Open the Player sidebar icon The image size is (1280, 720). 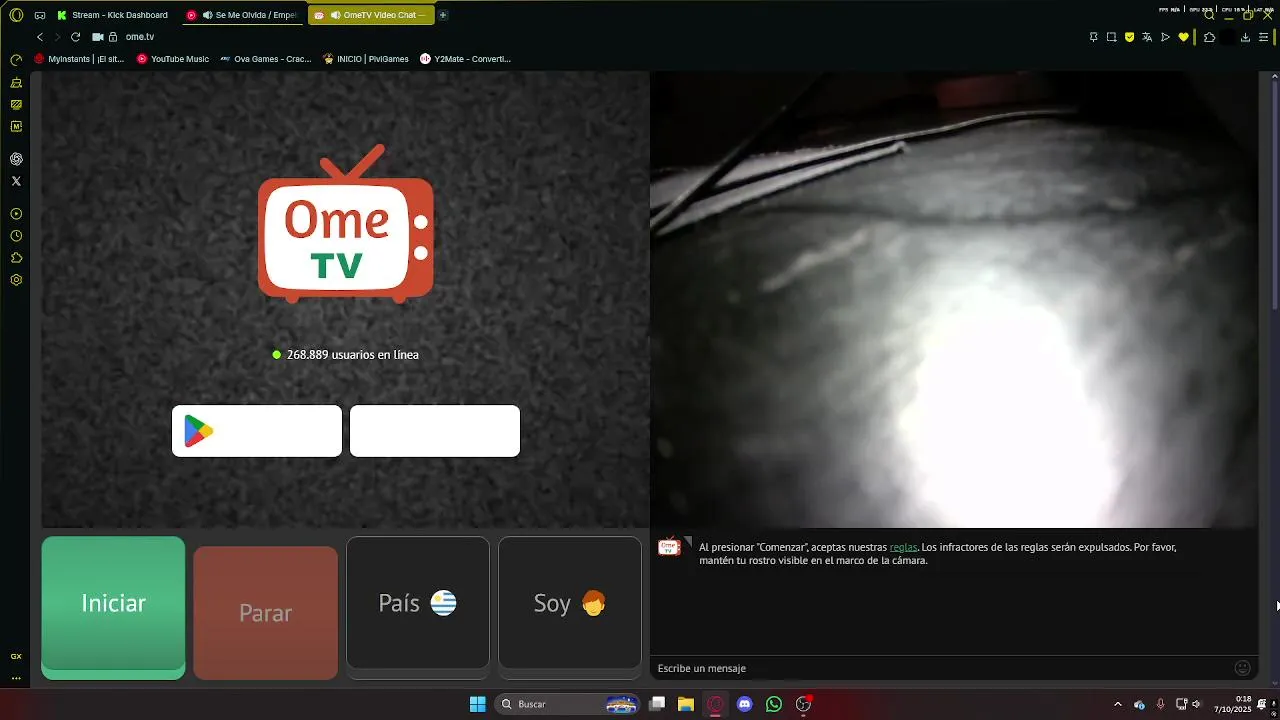click(16, 214)
